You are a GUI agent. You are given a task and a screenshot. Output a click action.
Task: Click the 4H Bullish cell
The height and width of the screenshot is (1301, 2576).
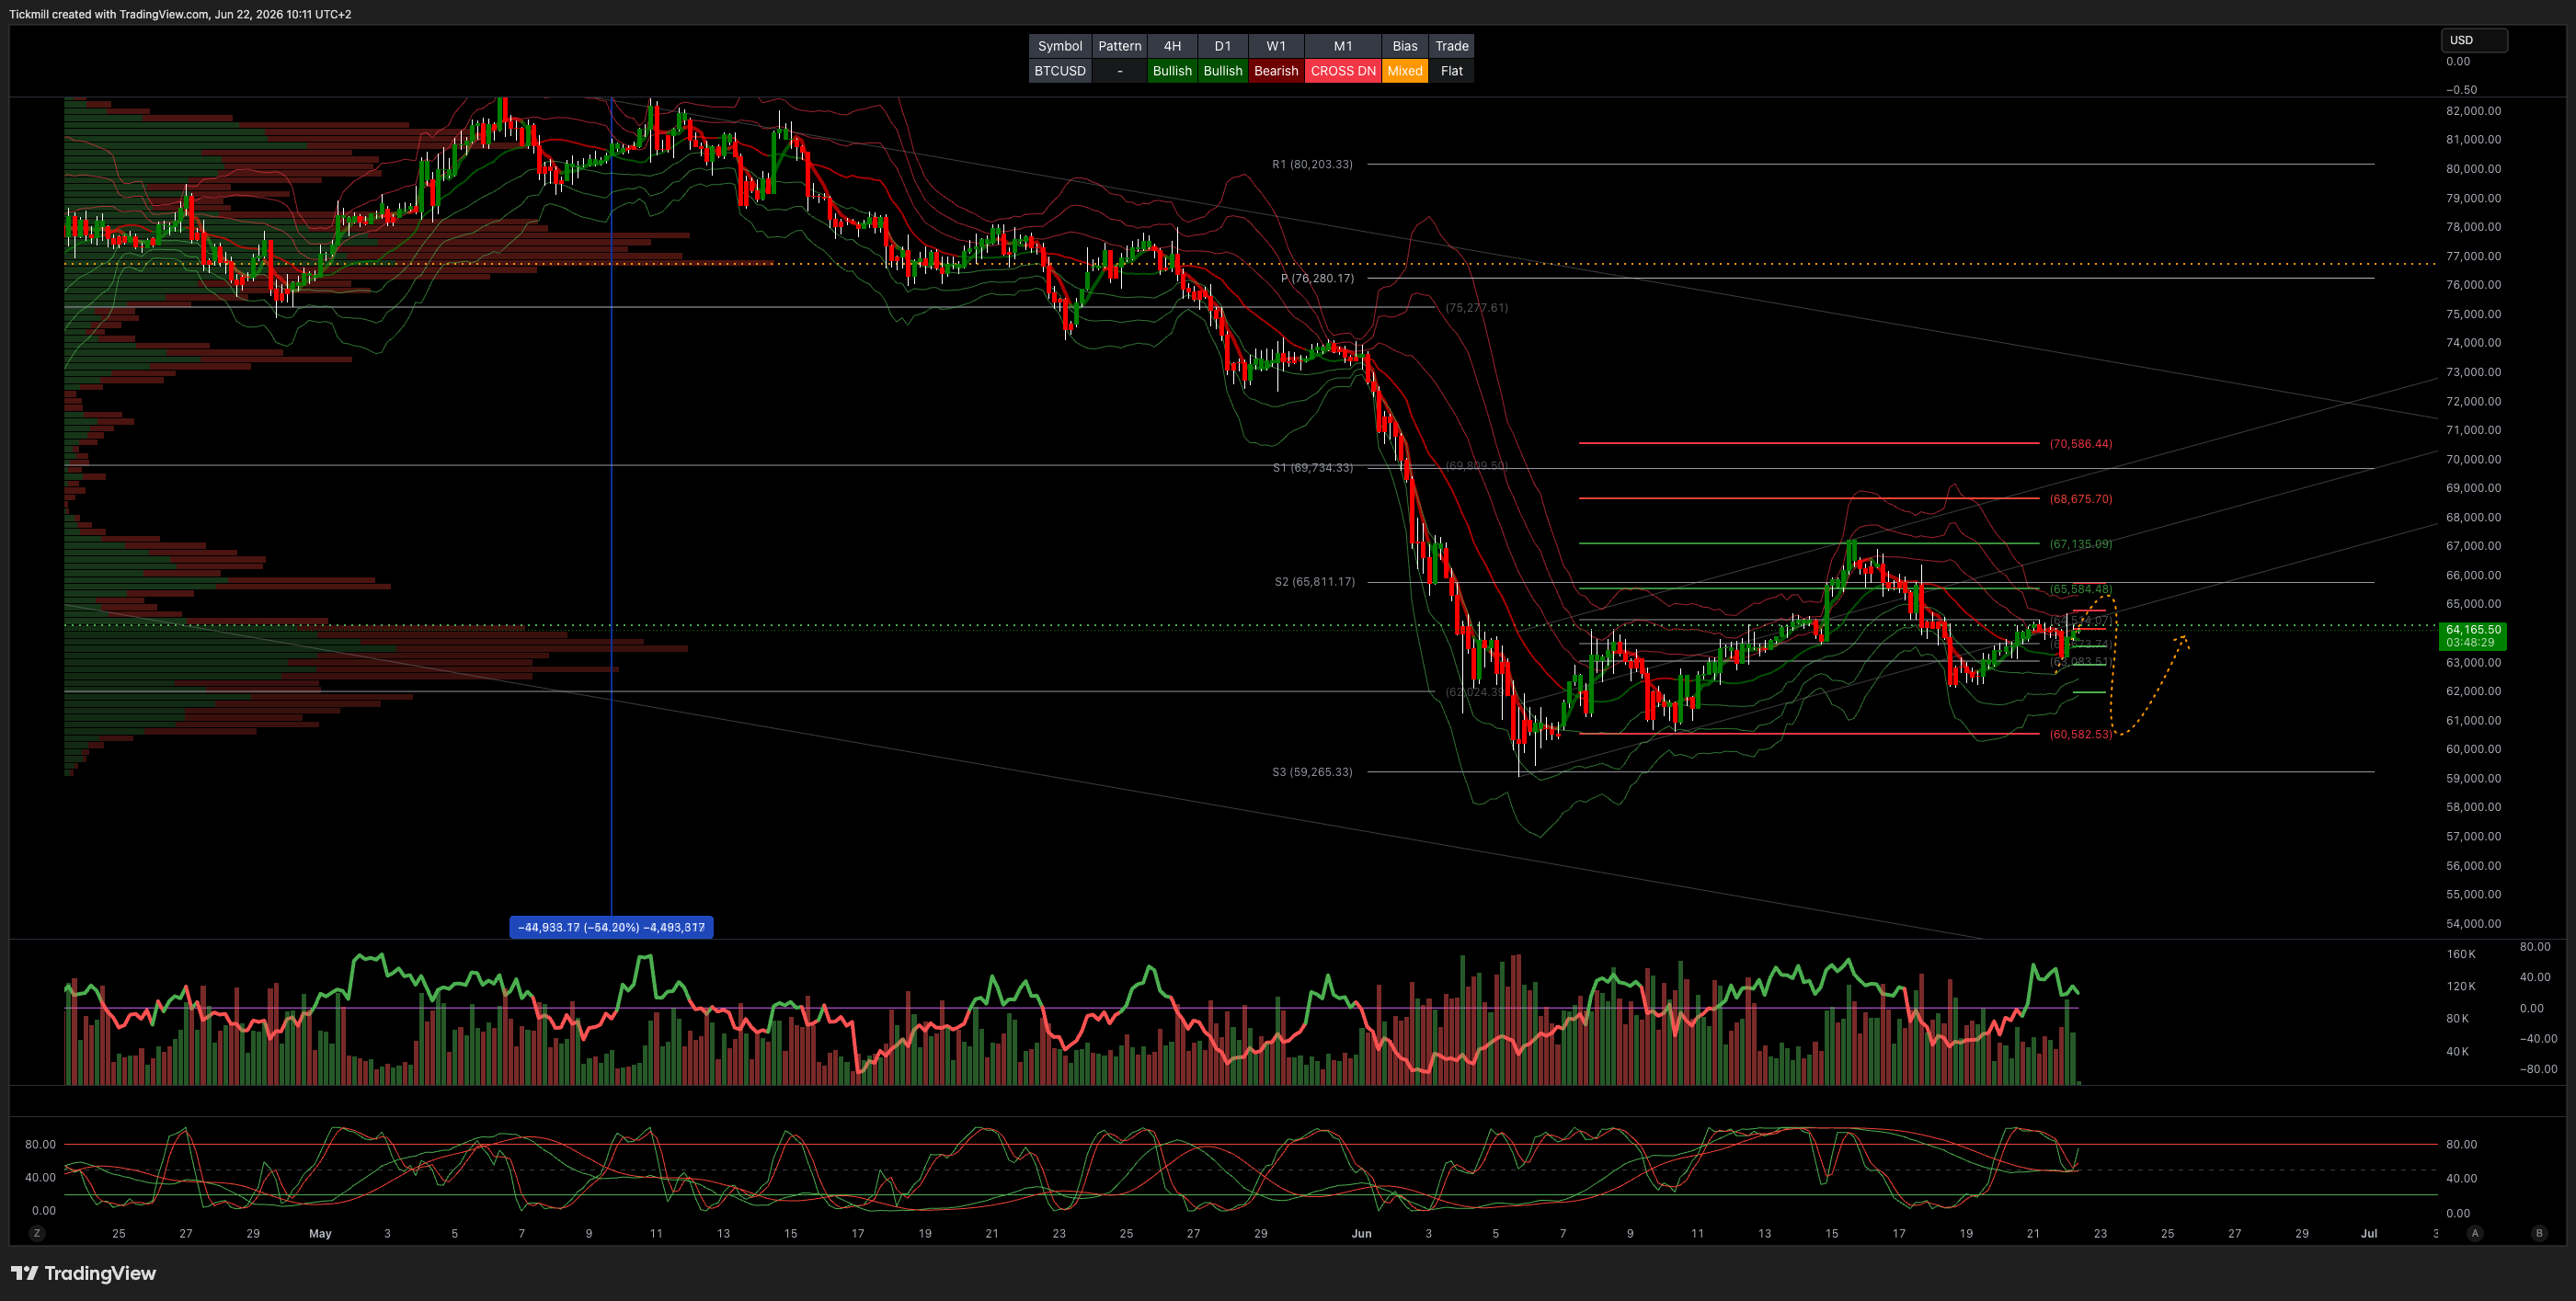1172,71
